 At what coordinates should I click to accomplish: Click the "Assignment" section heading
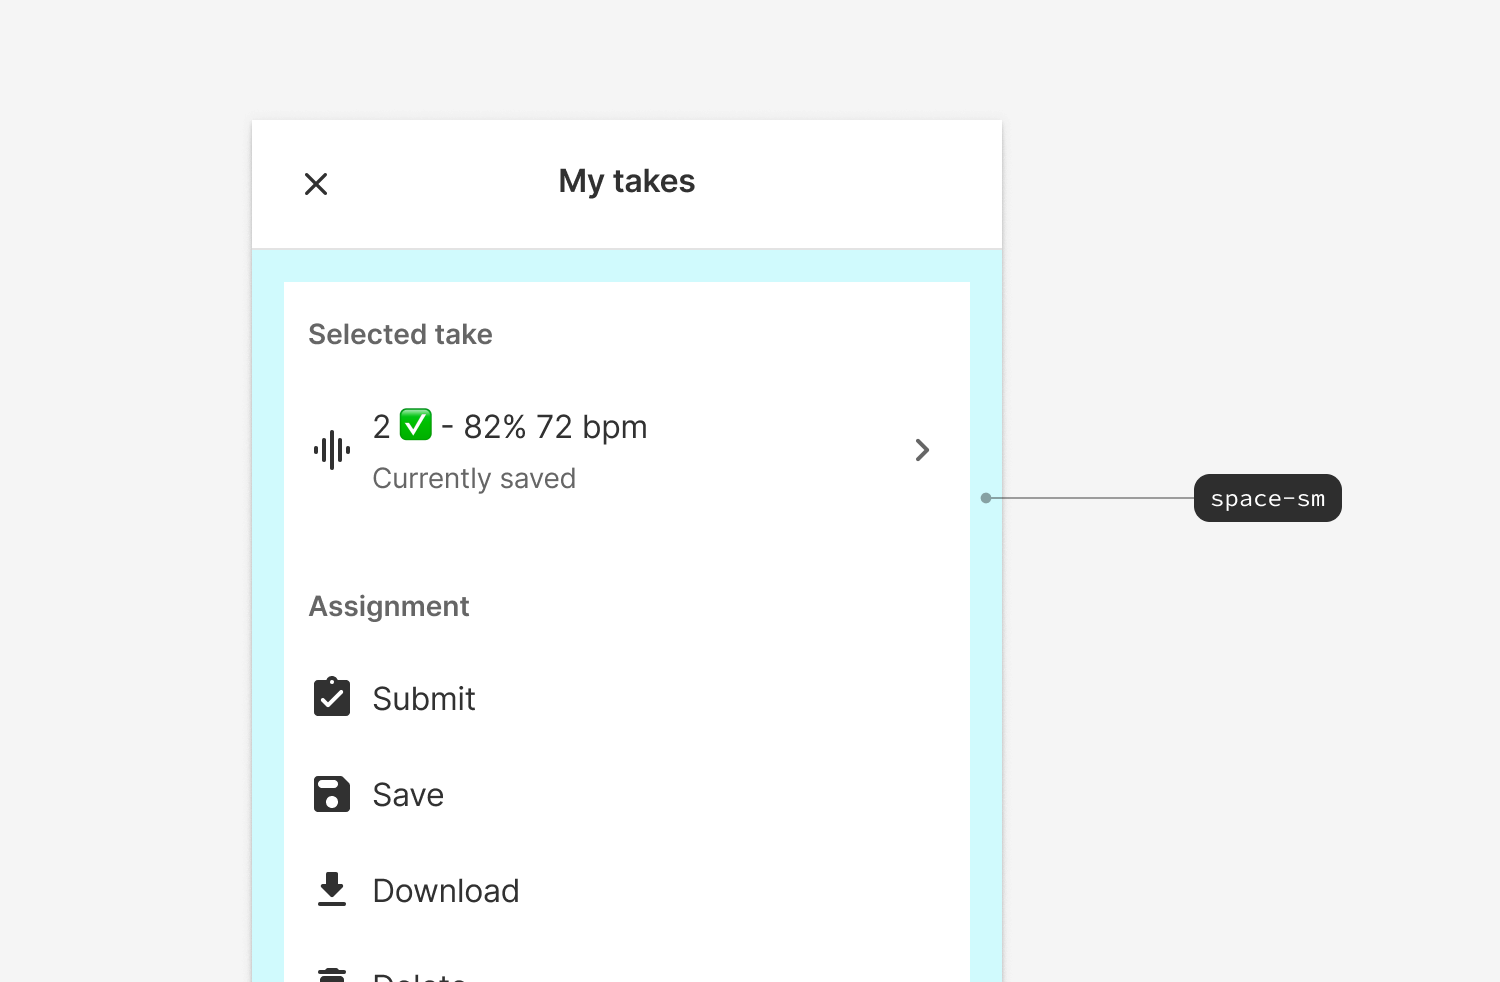389,606
